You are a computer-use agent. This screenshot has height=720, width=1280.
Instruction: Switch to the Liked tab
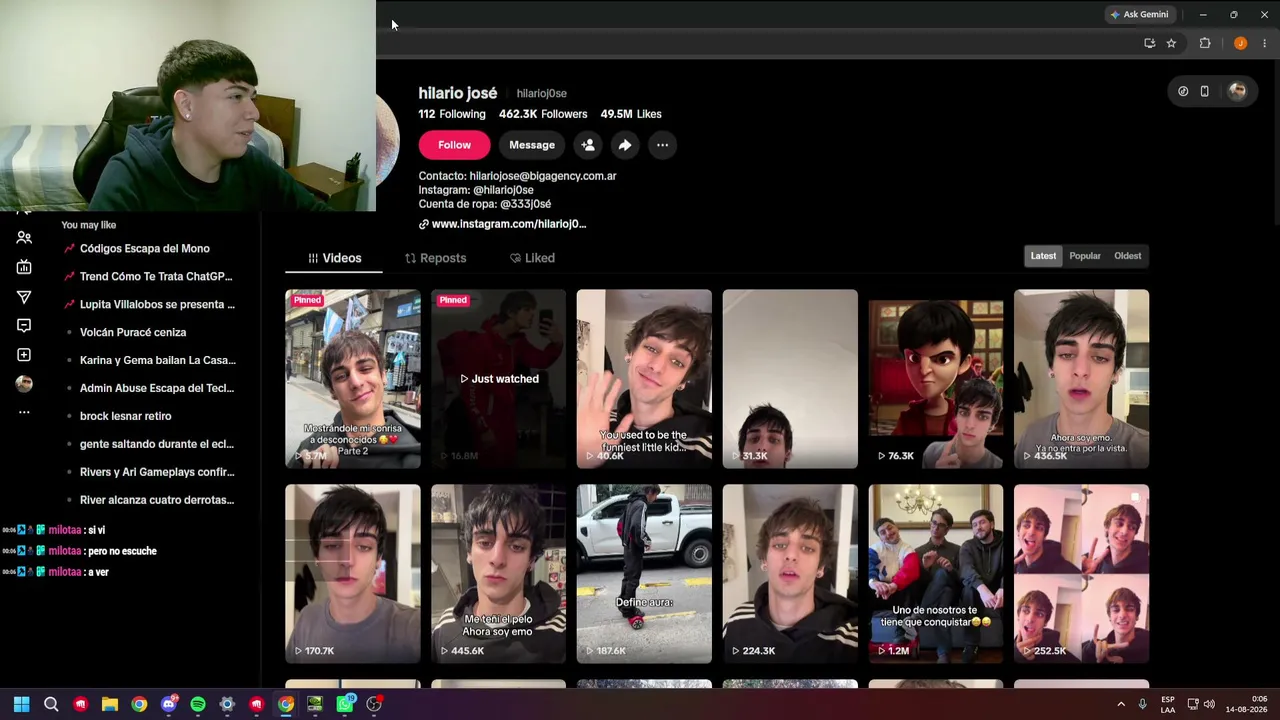[532, 258]
